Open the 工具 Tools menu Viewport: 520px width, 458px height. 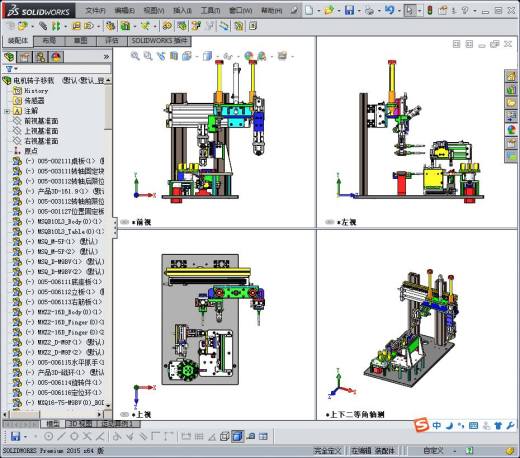pyautogui.click(x=210, y=11)
